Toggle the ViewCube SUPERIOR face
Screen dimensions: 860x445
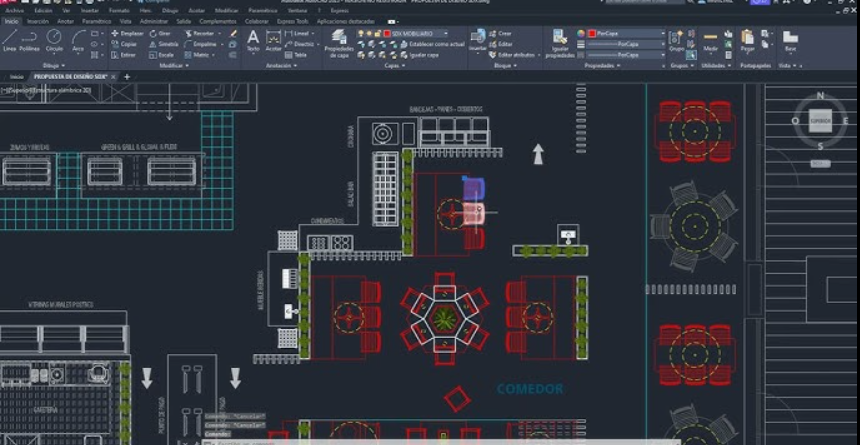point(820,120)
